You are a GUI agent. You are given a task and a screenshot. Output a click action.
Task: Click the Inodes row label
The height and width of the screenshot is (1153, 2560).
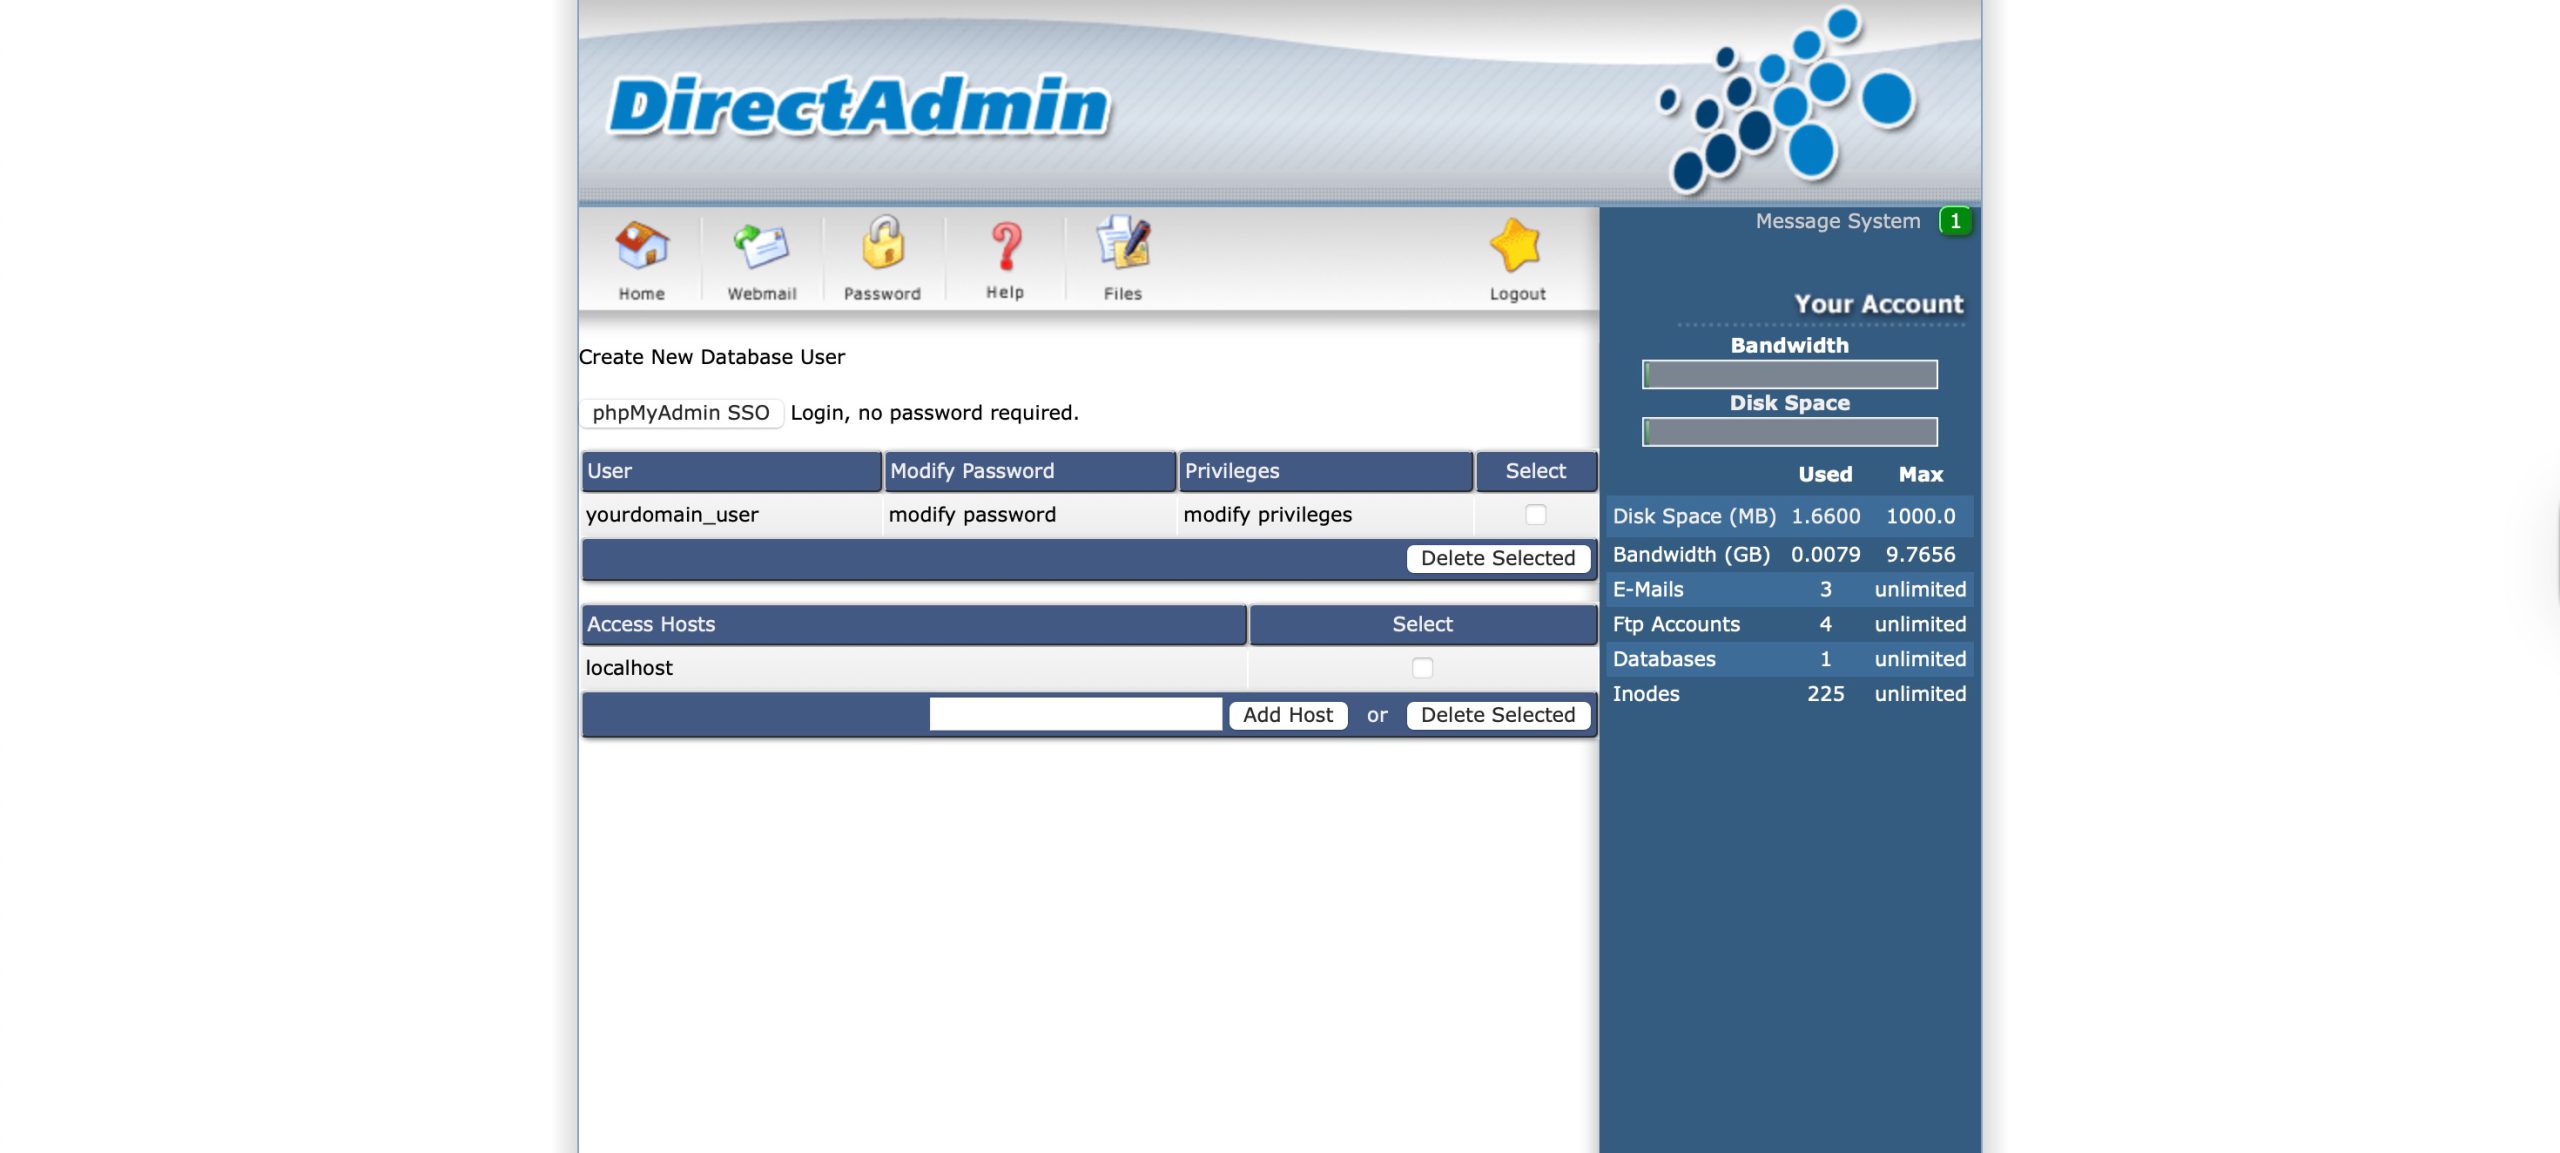click(x=1646, y=694)
